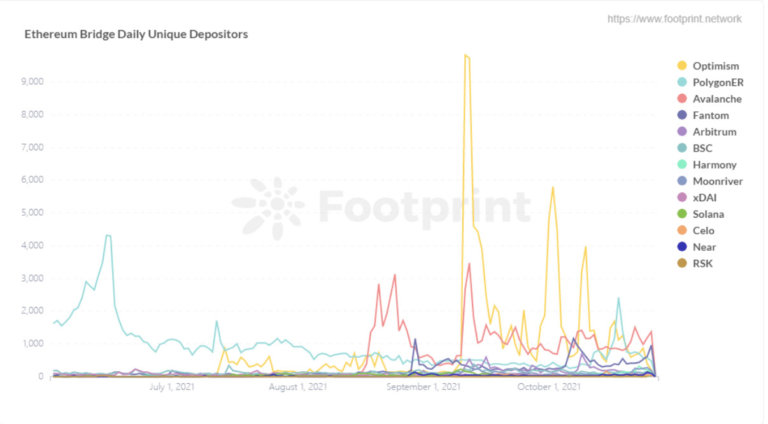Screen dimensions: 768x424
Task: Click the Optimism yellow legend dot
Action: [x=682, y=66]
